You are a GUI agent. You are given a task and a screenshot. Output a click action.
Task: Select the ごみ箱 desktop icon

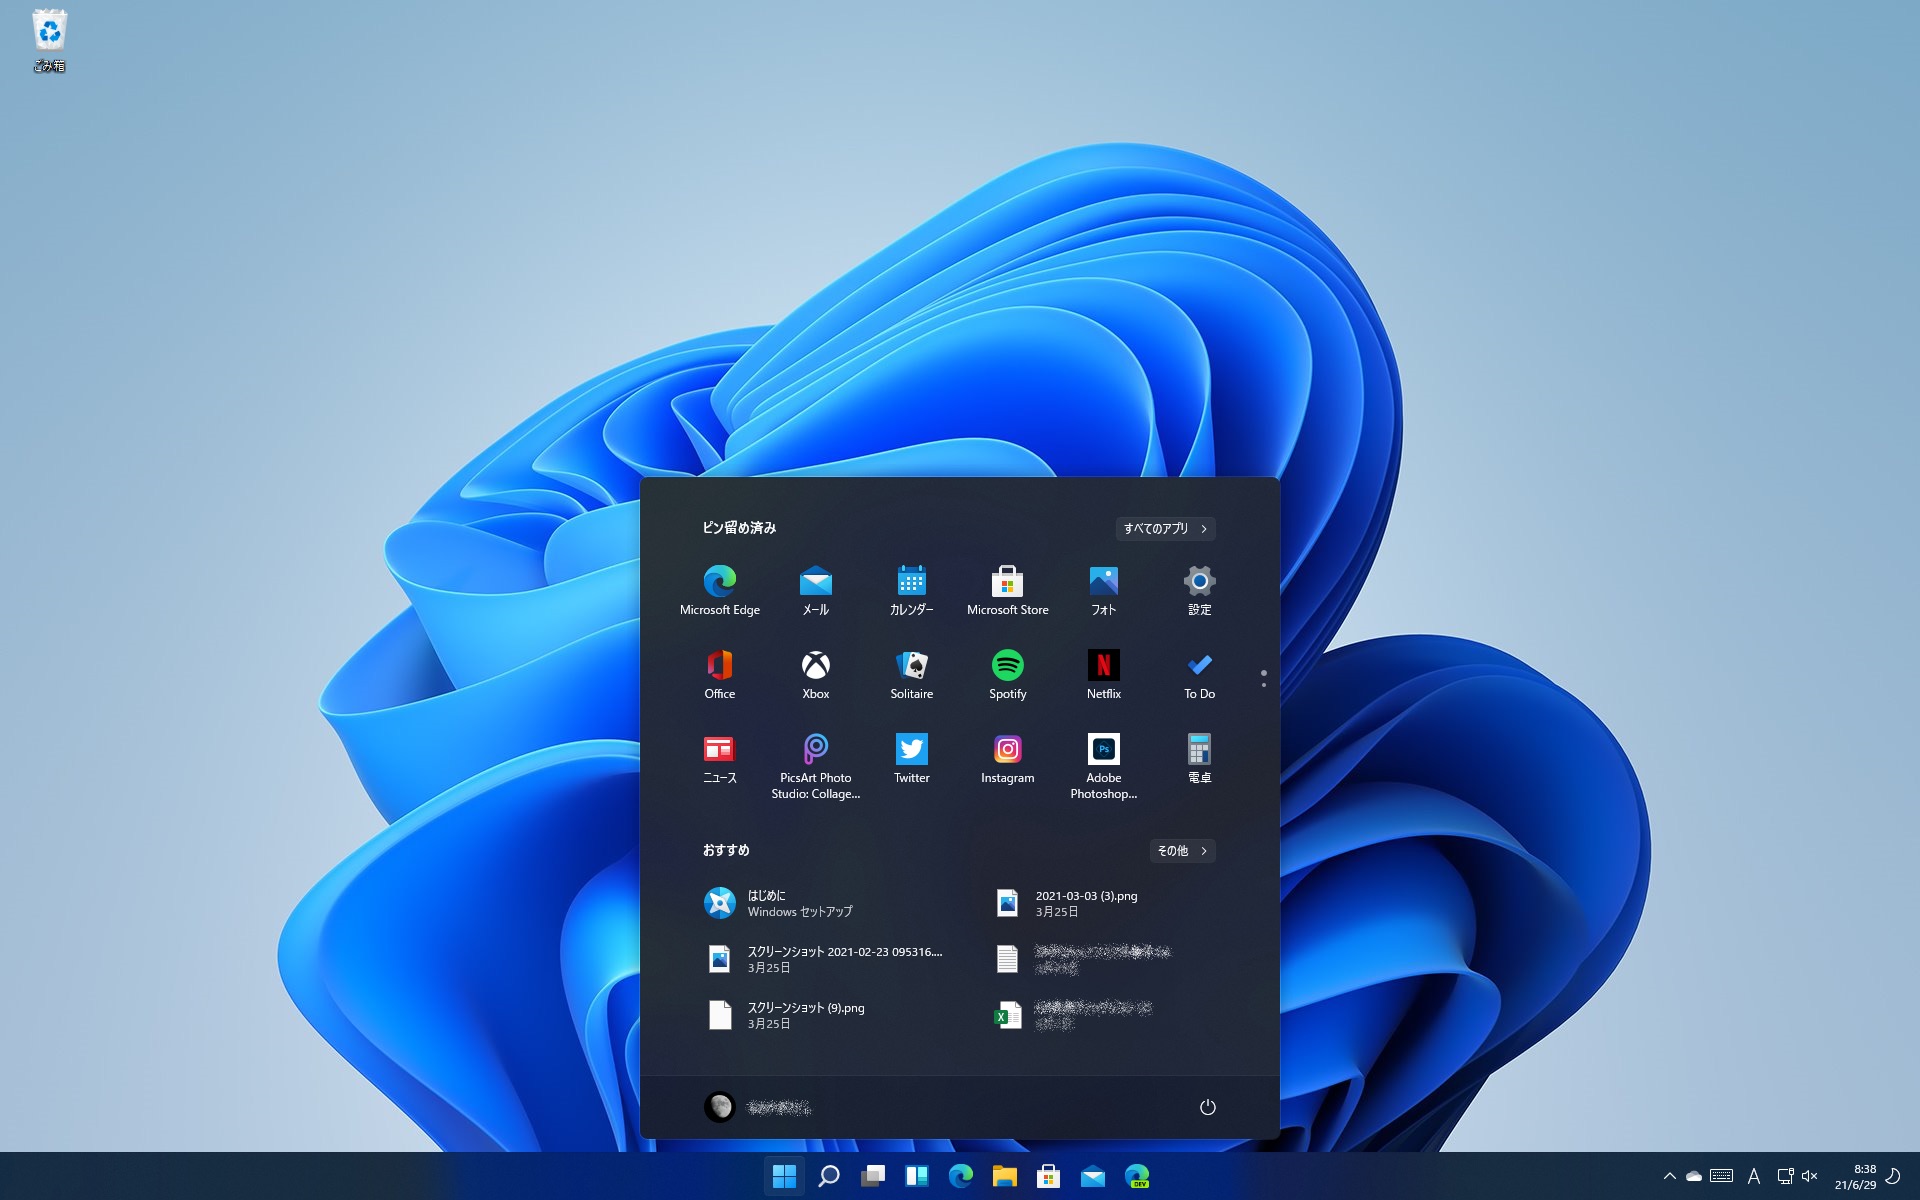[49, 40]
